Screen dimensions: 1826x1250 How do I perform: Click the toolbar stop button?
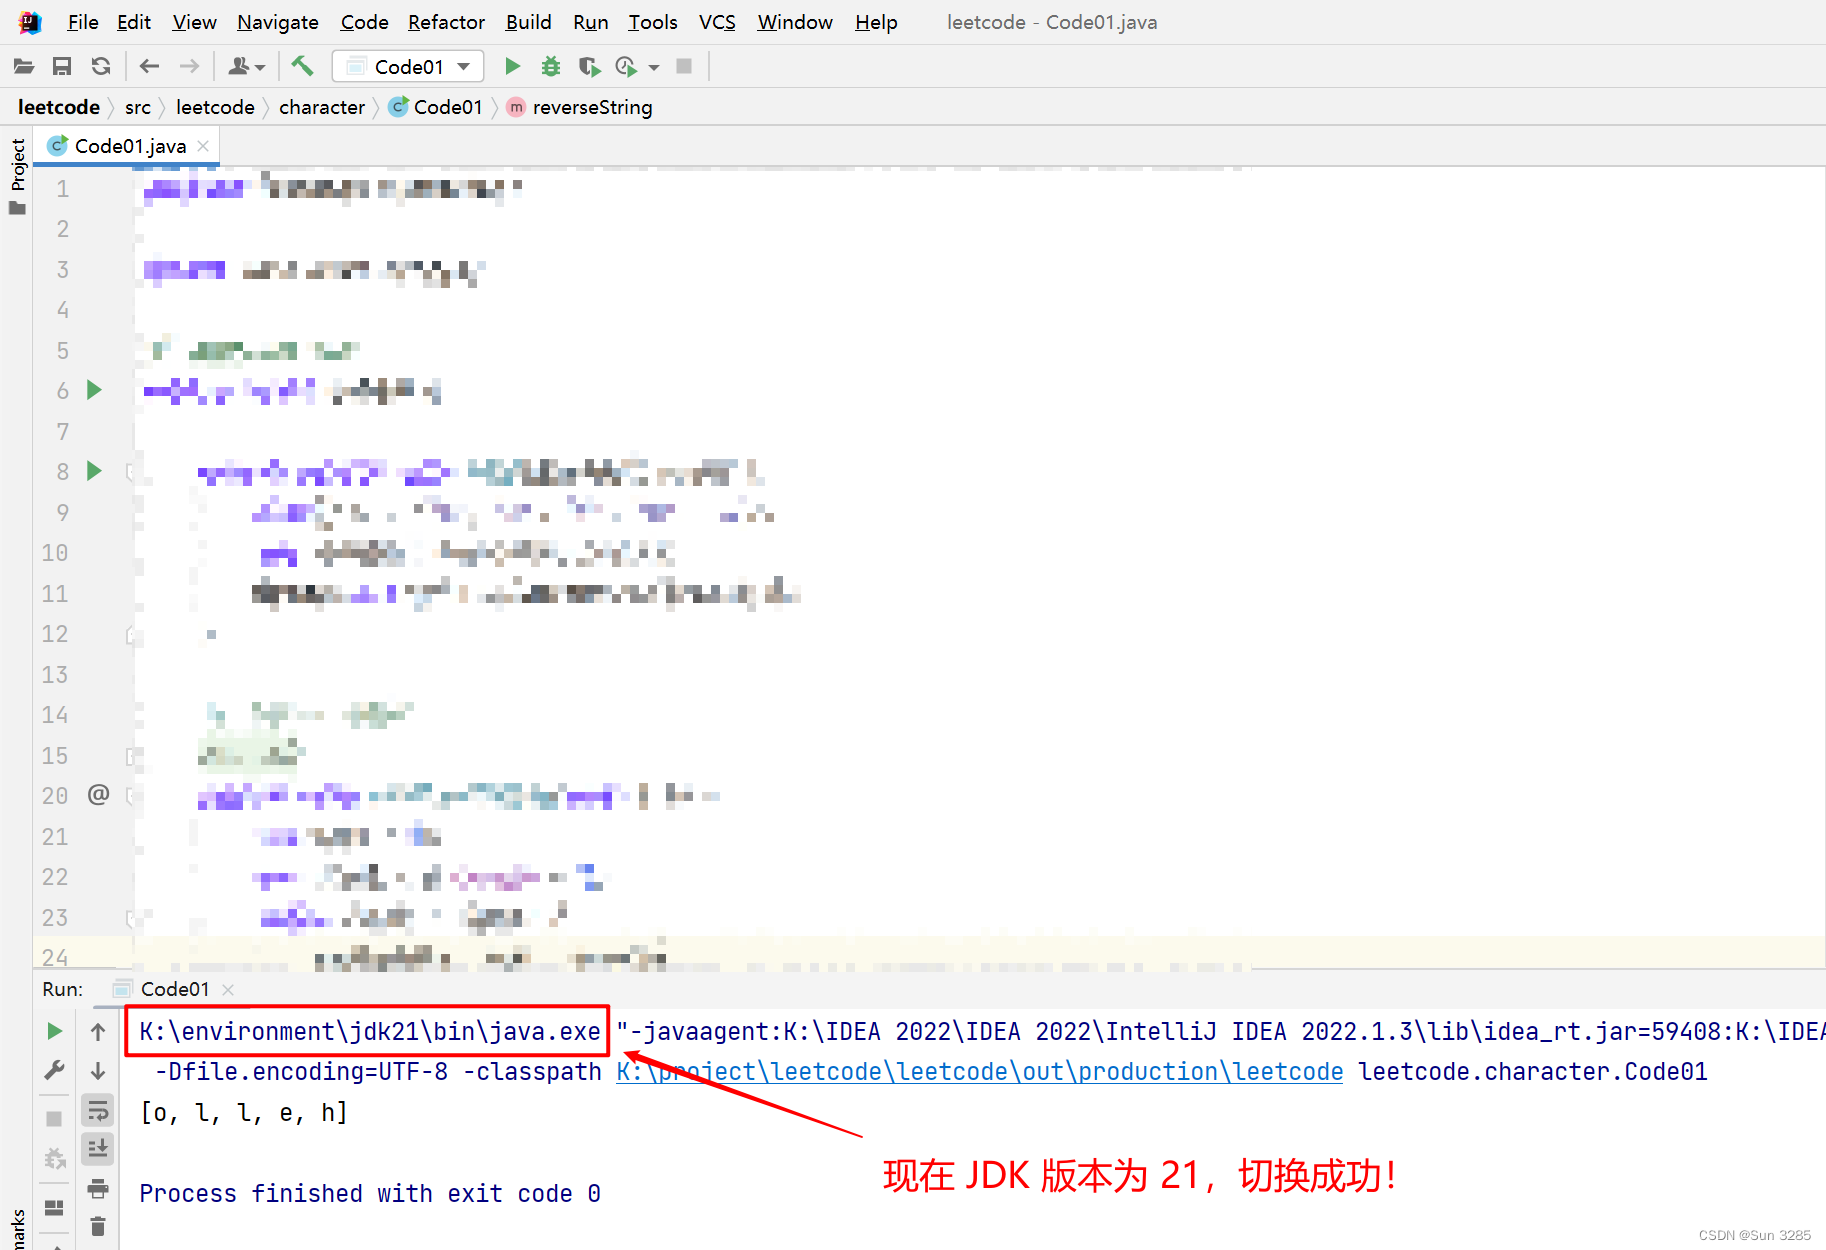point(684,66)
